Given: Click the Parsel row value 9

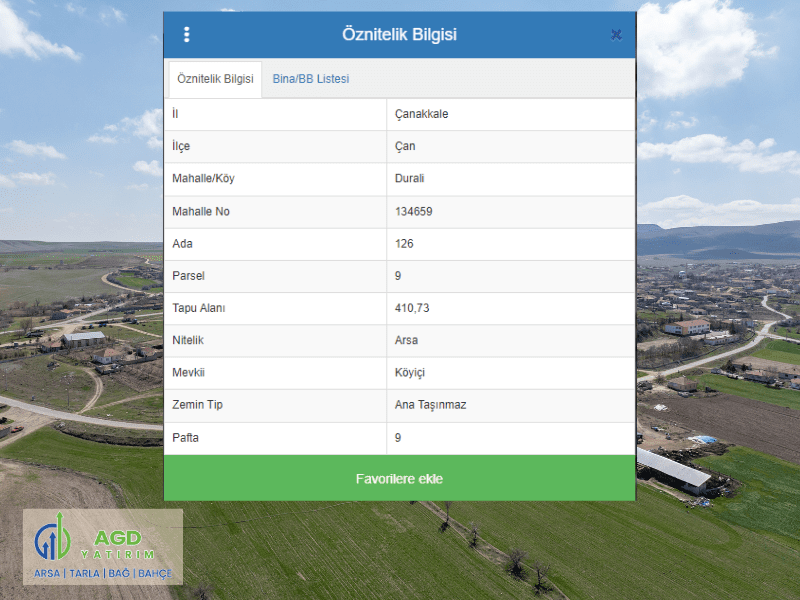Looking at the screenshot, I should (398, 276).
